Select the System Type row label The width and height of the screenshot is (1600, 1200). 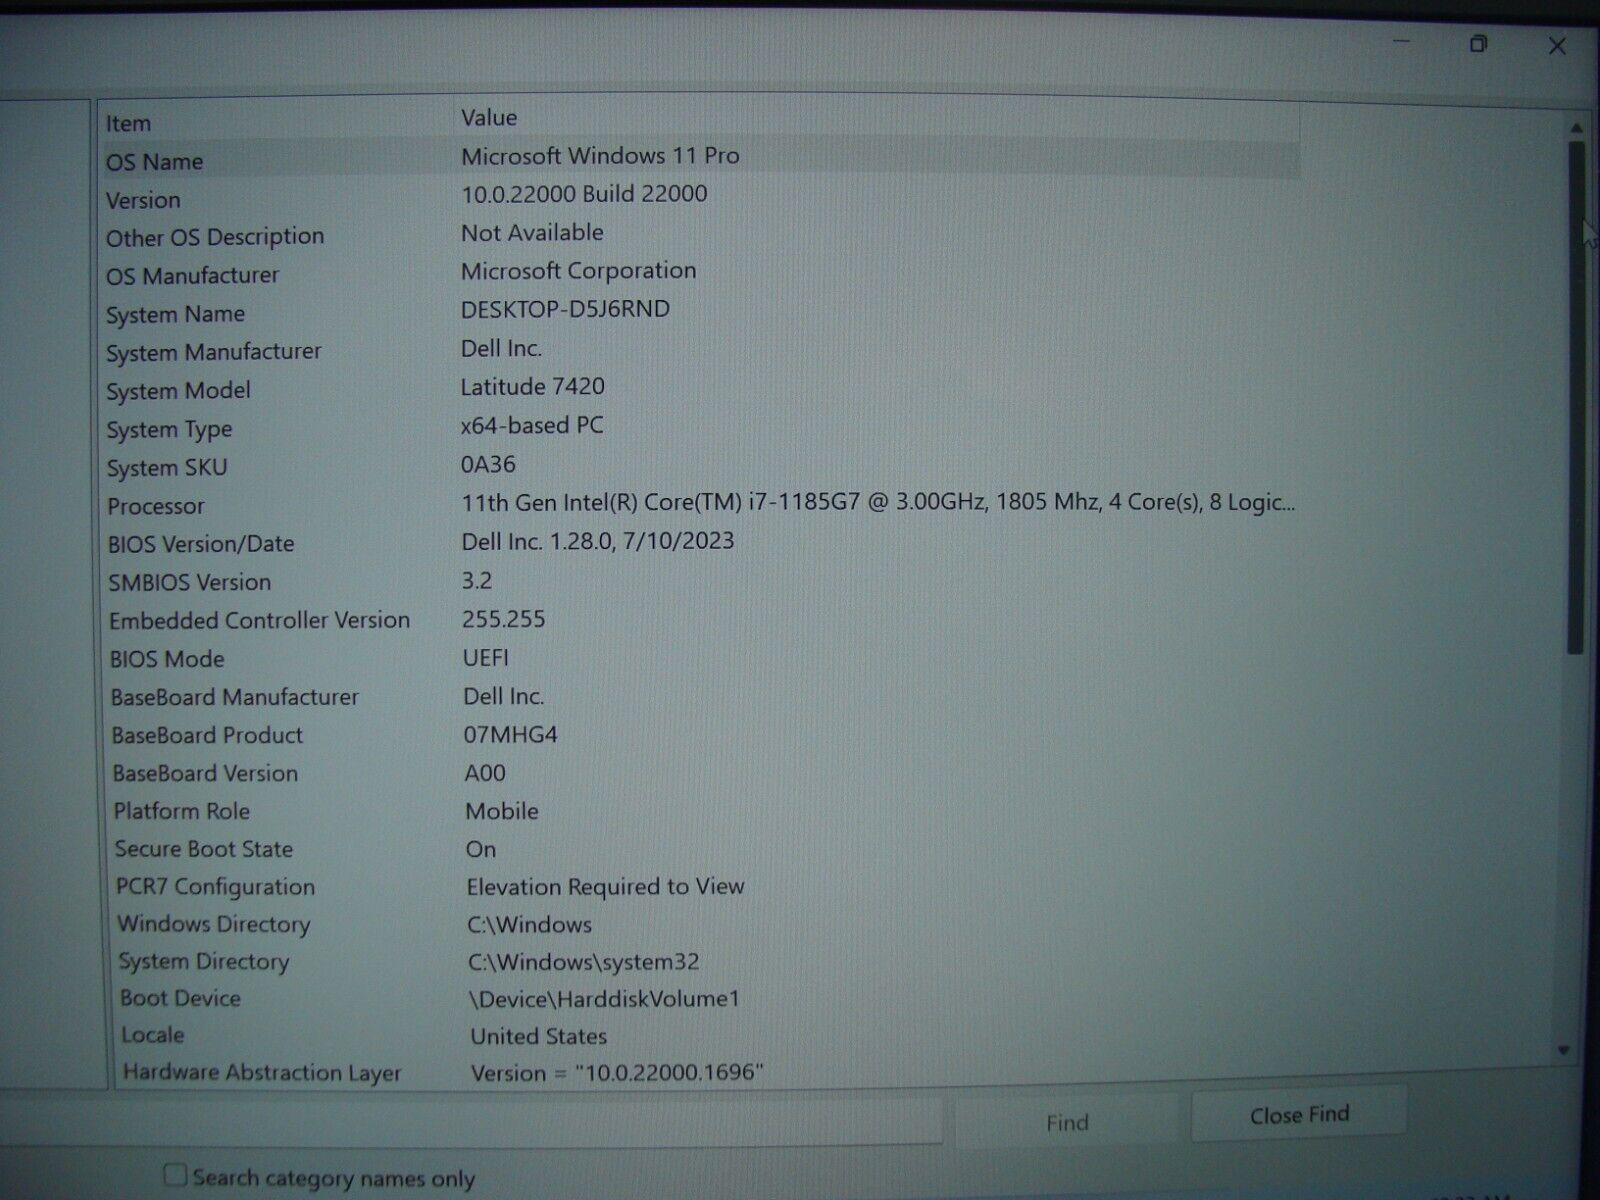pyautogui.click(x=169, y=430)
